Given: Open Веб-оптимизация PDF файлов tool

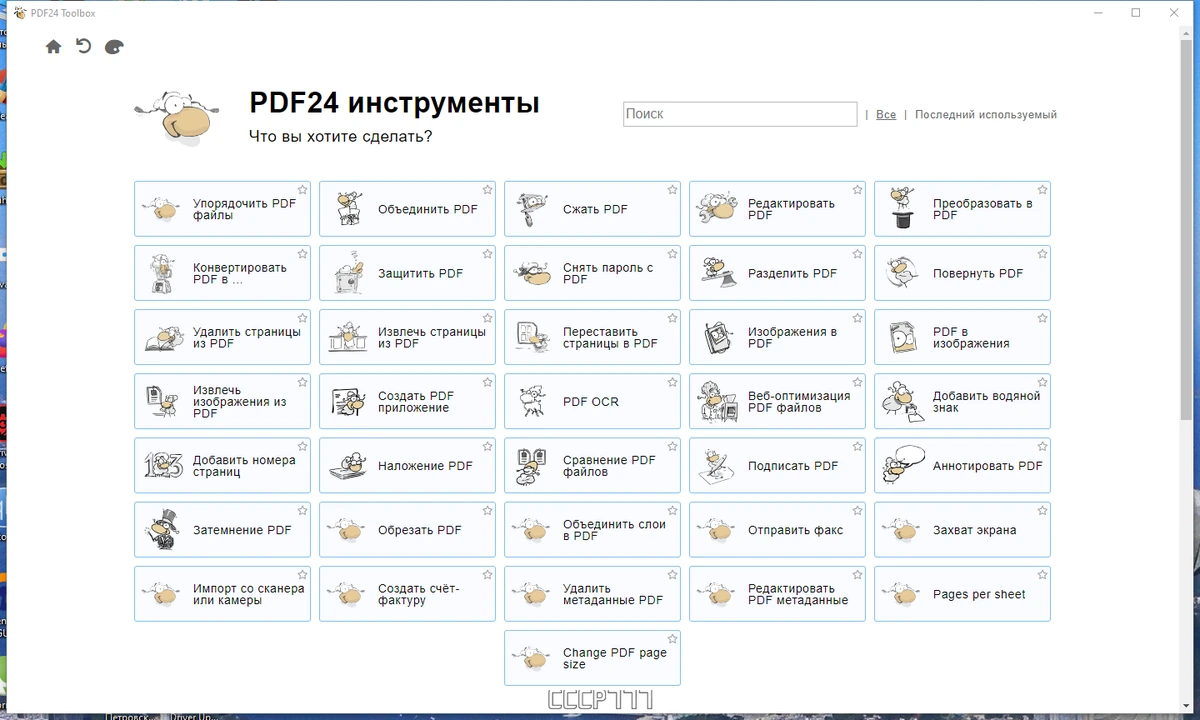Looking at the screenshot, I should click(777, 401).
